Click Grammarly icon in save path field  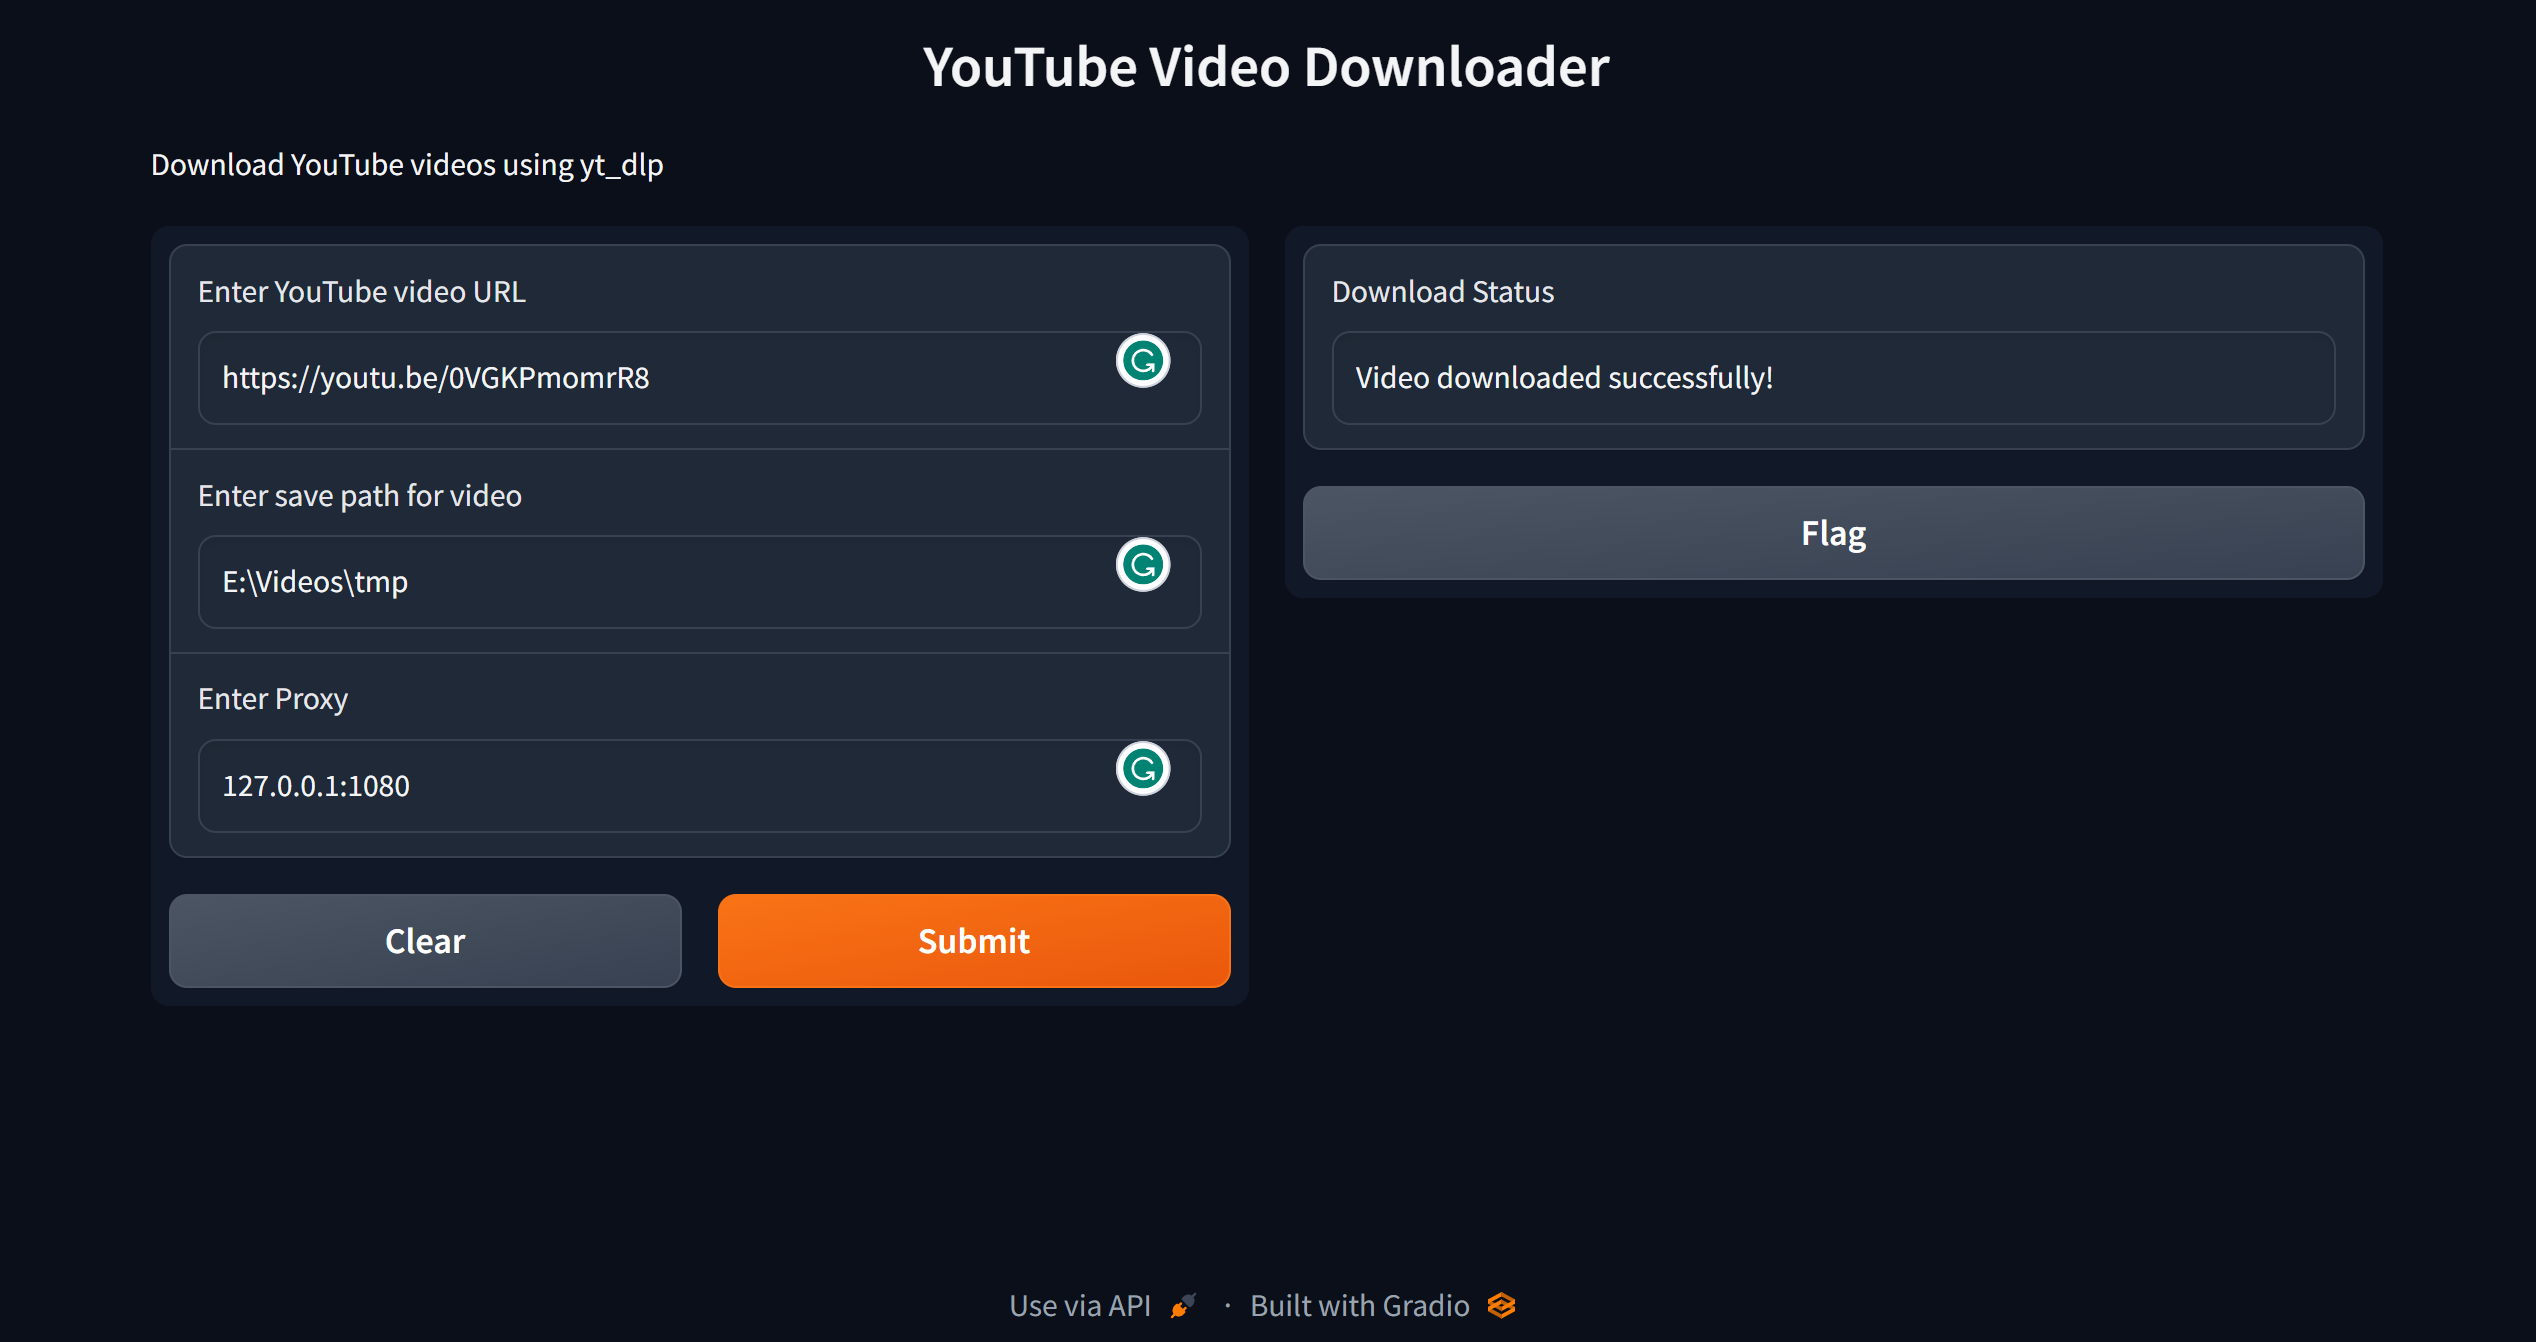coord(1143,565)
